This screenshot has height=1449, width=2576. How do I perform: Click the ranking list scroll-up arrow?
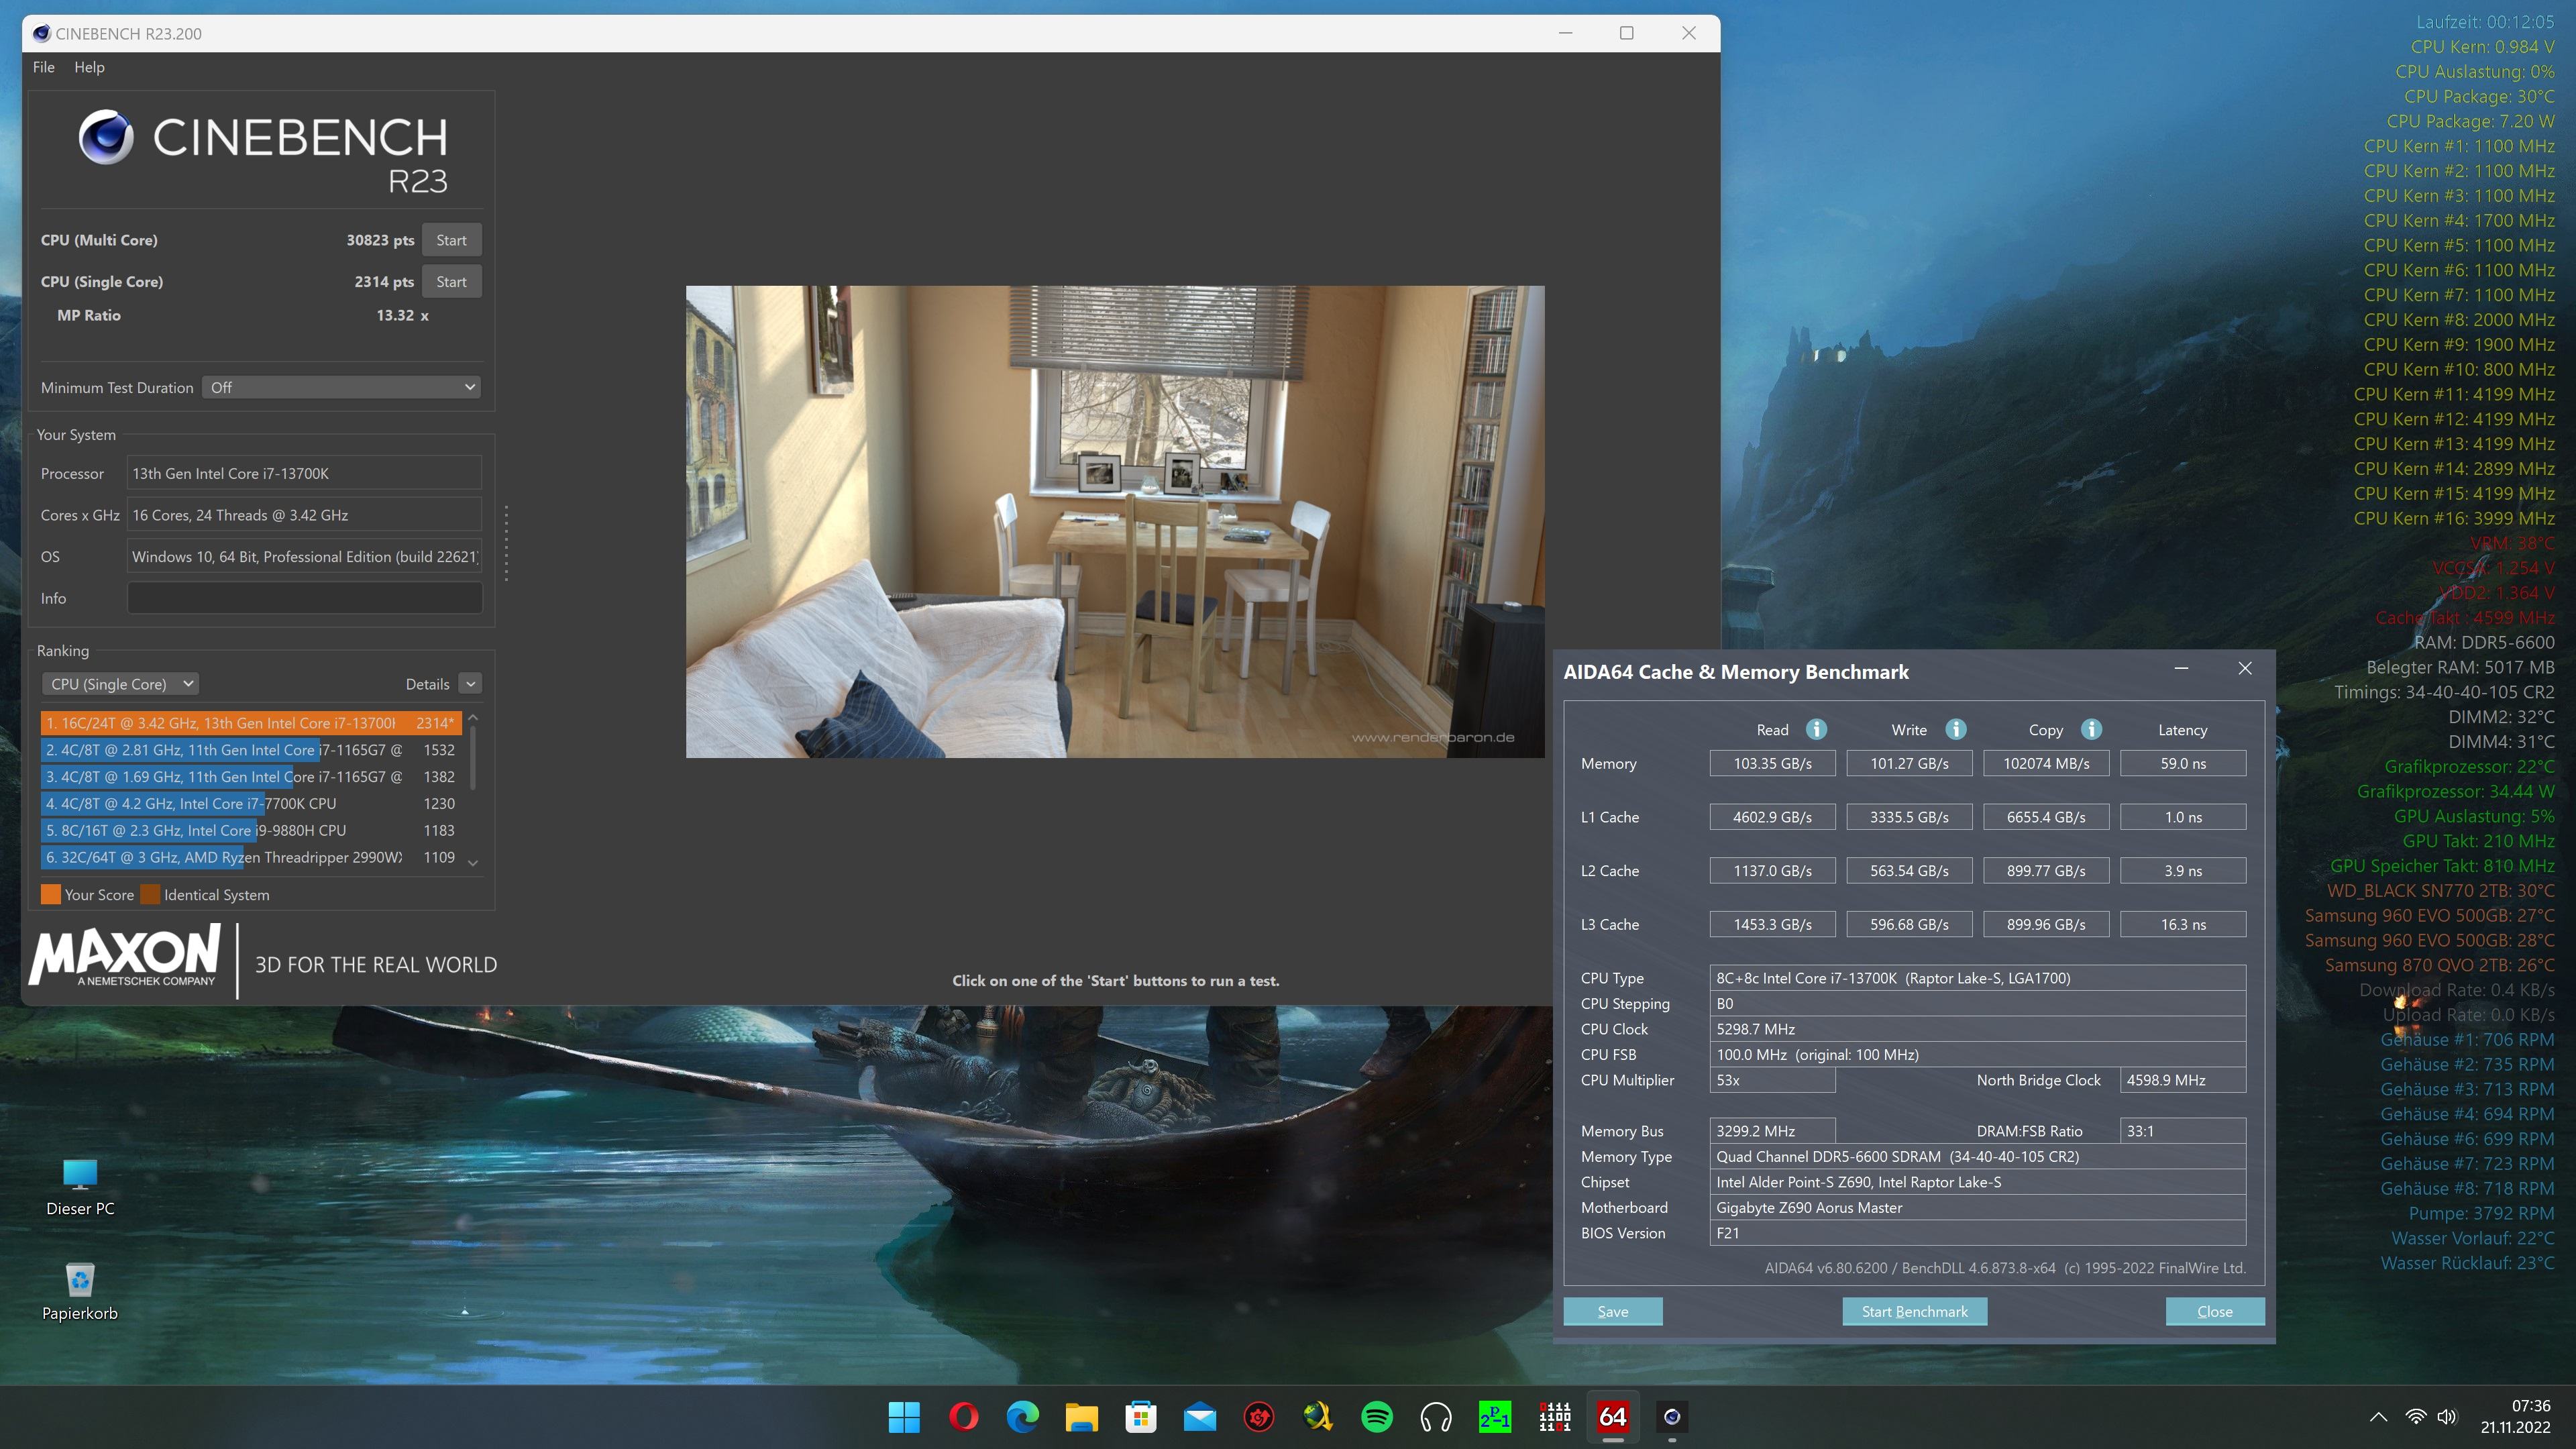(473, 718)
